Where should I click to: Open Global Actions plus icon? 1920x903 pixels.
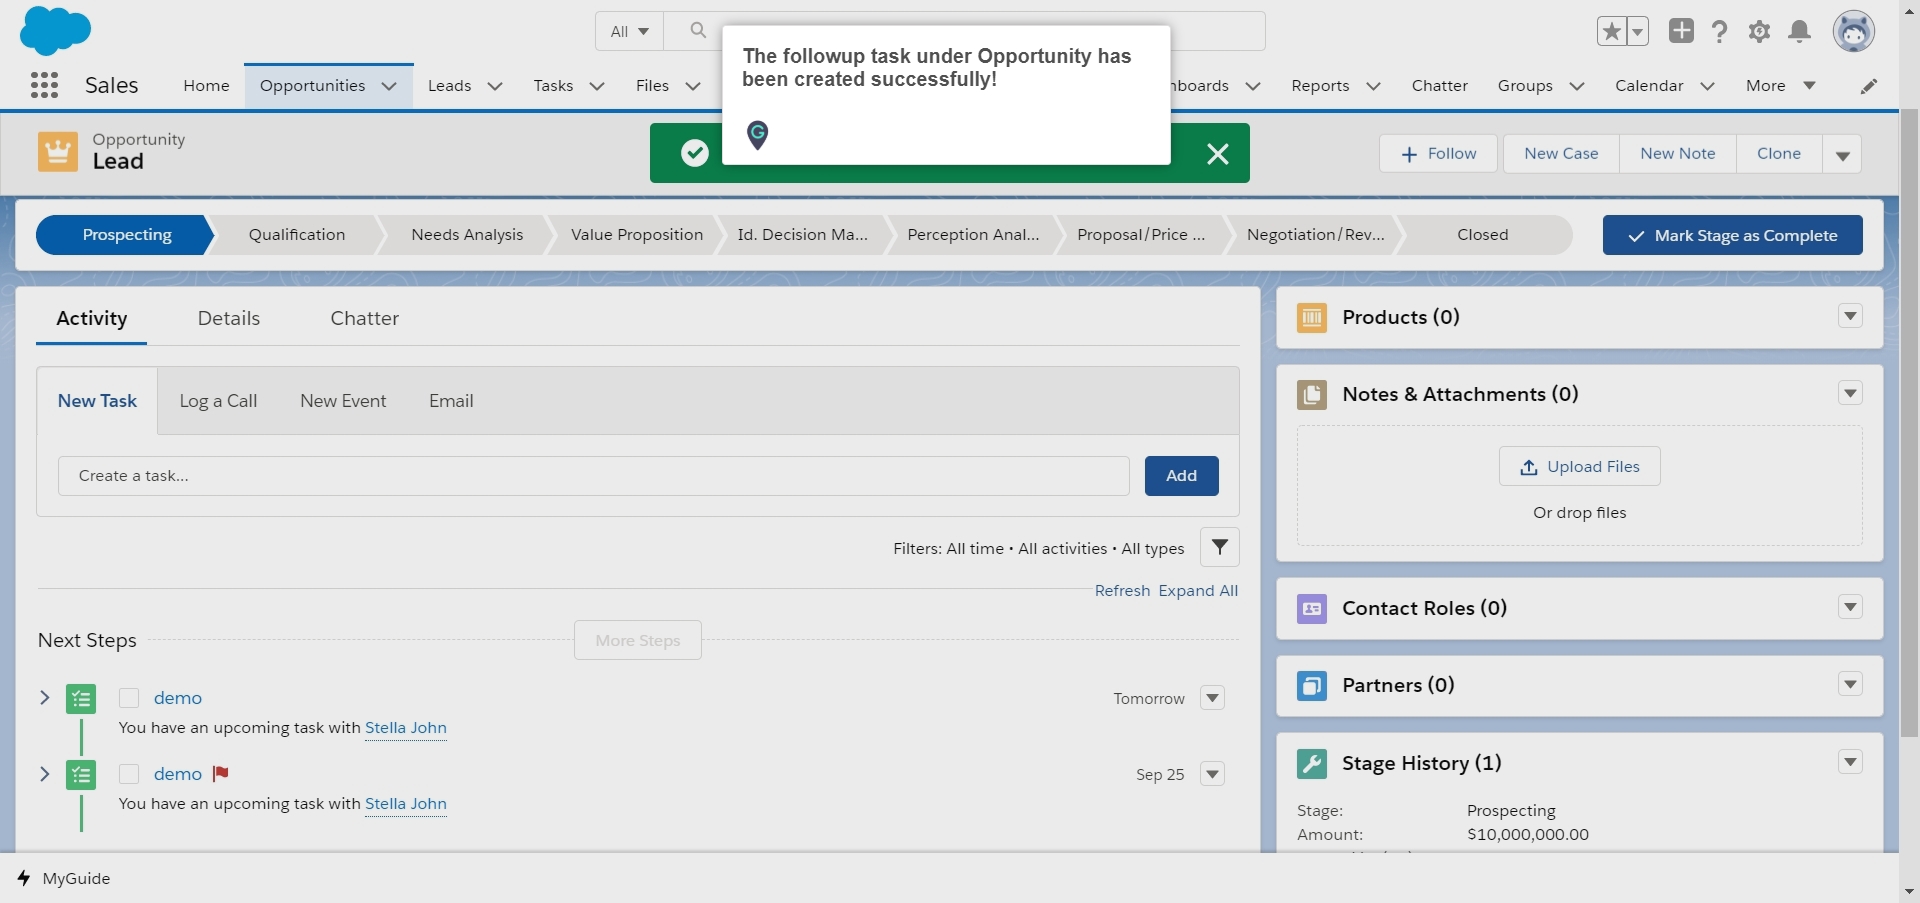1681,31
